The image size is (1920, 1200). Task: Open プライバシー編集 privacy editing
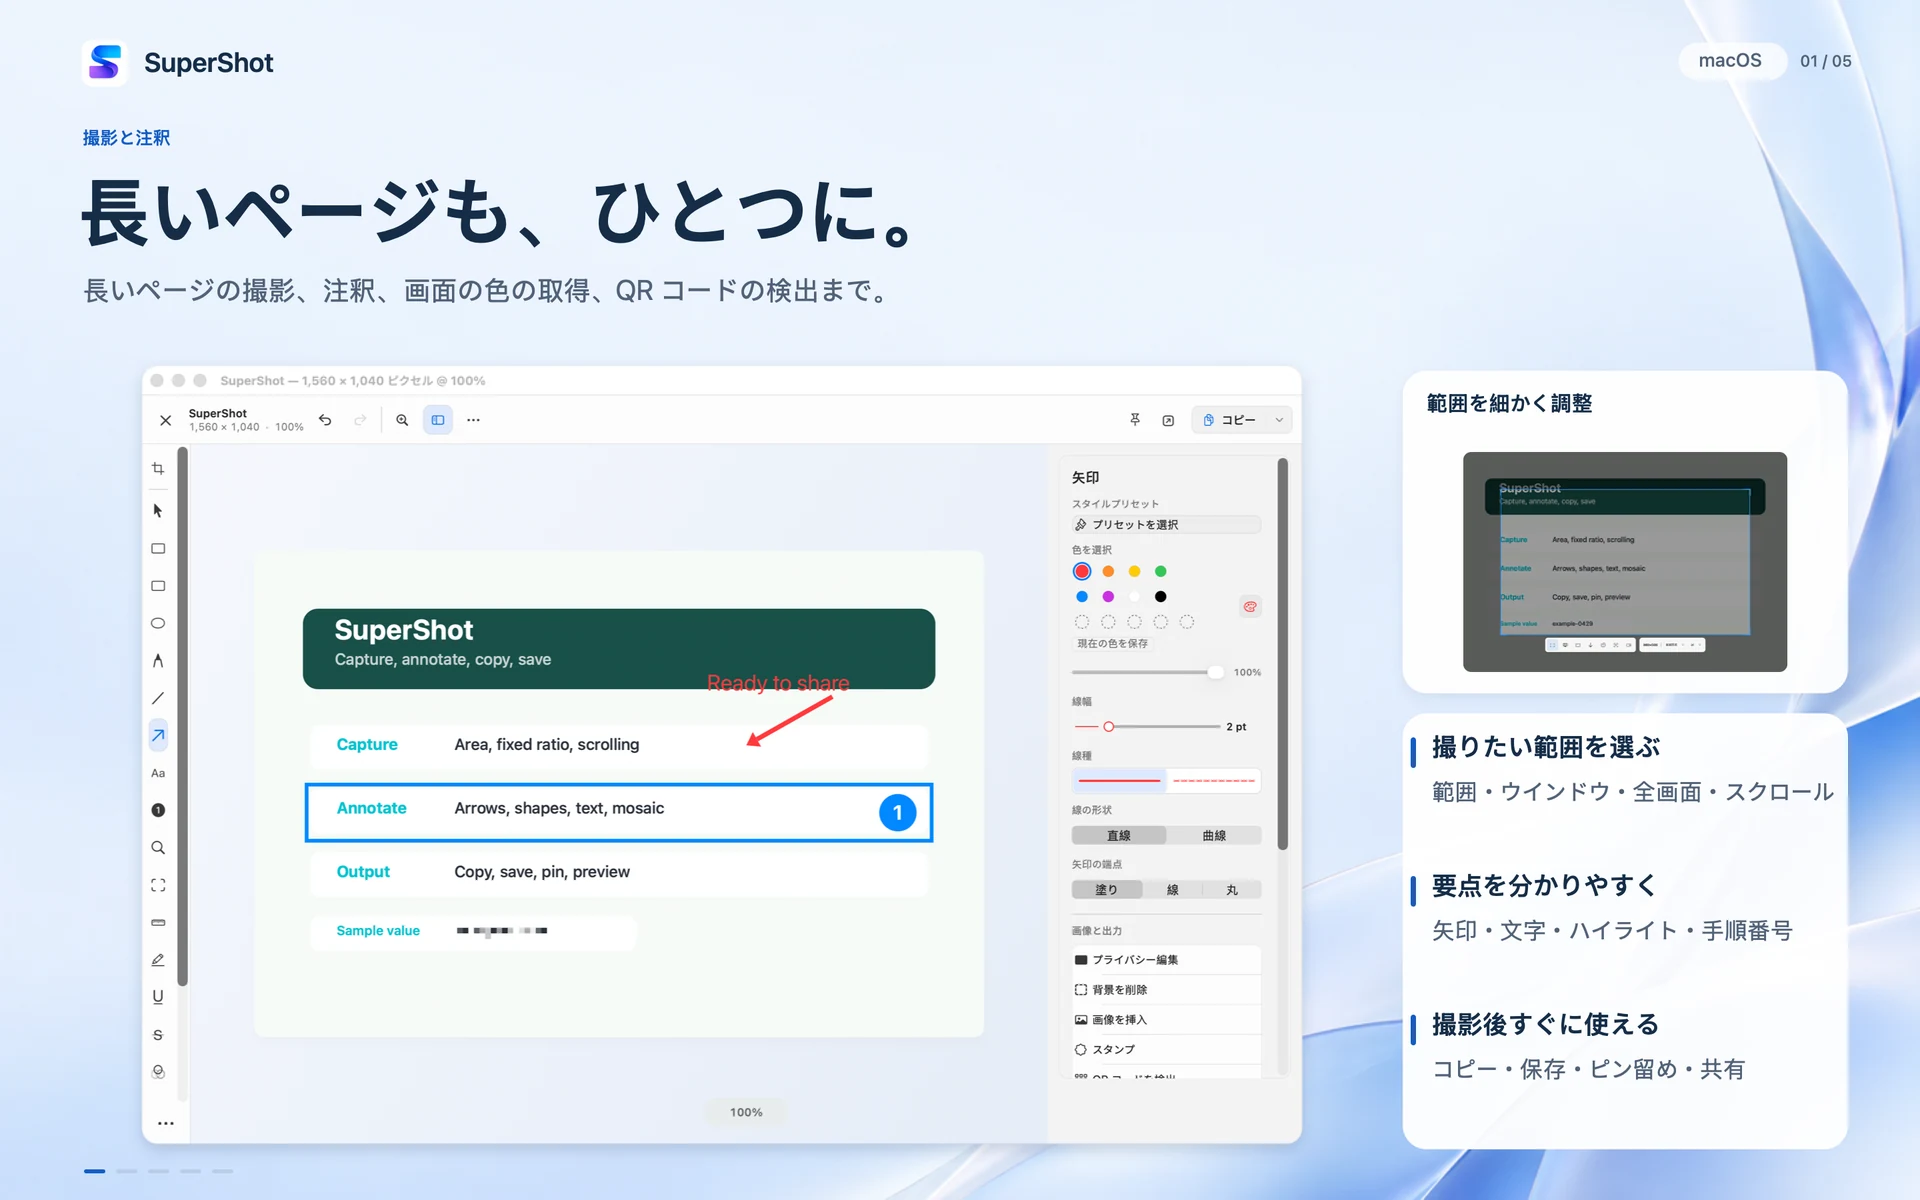(1166, 959)
